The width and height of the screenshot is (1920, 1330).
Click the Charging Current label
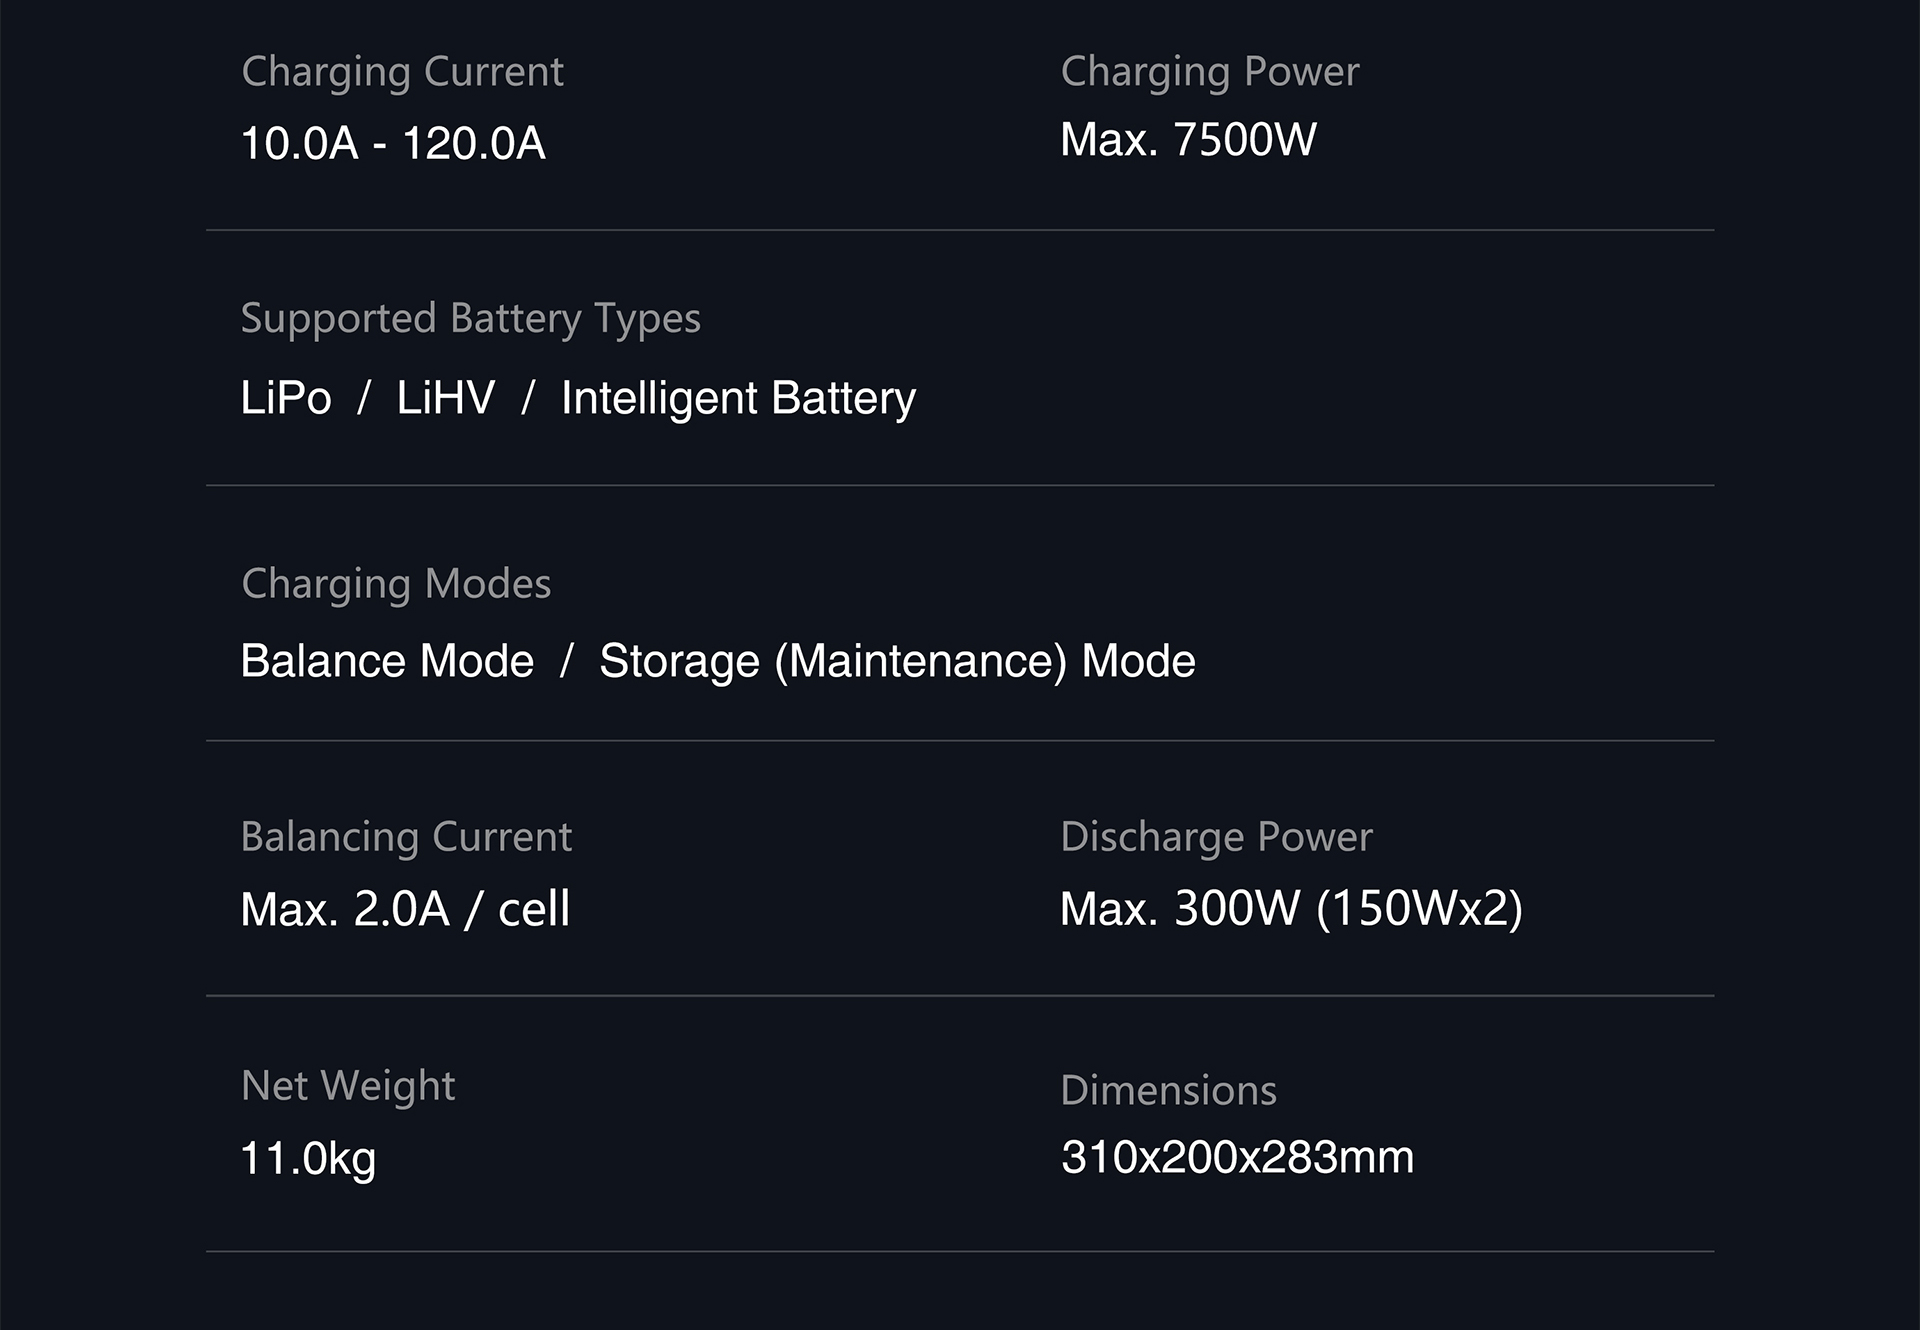402,72
